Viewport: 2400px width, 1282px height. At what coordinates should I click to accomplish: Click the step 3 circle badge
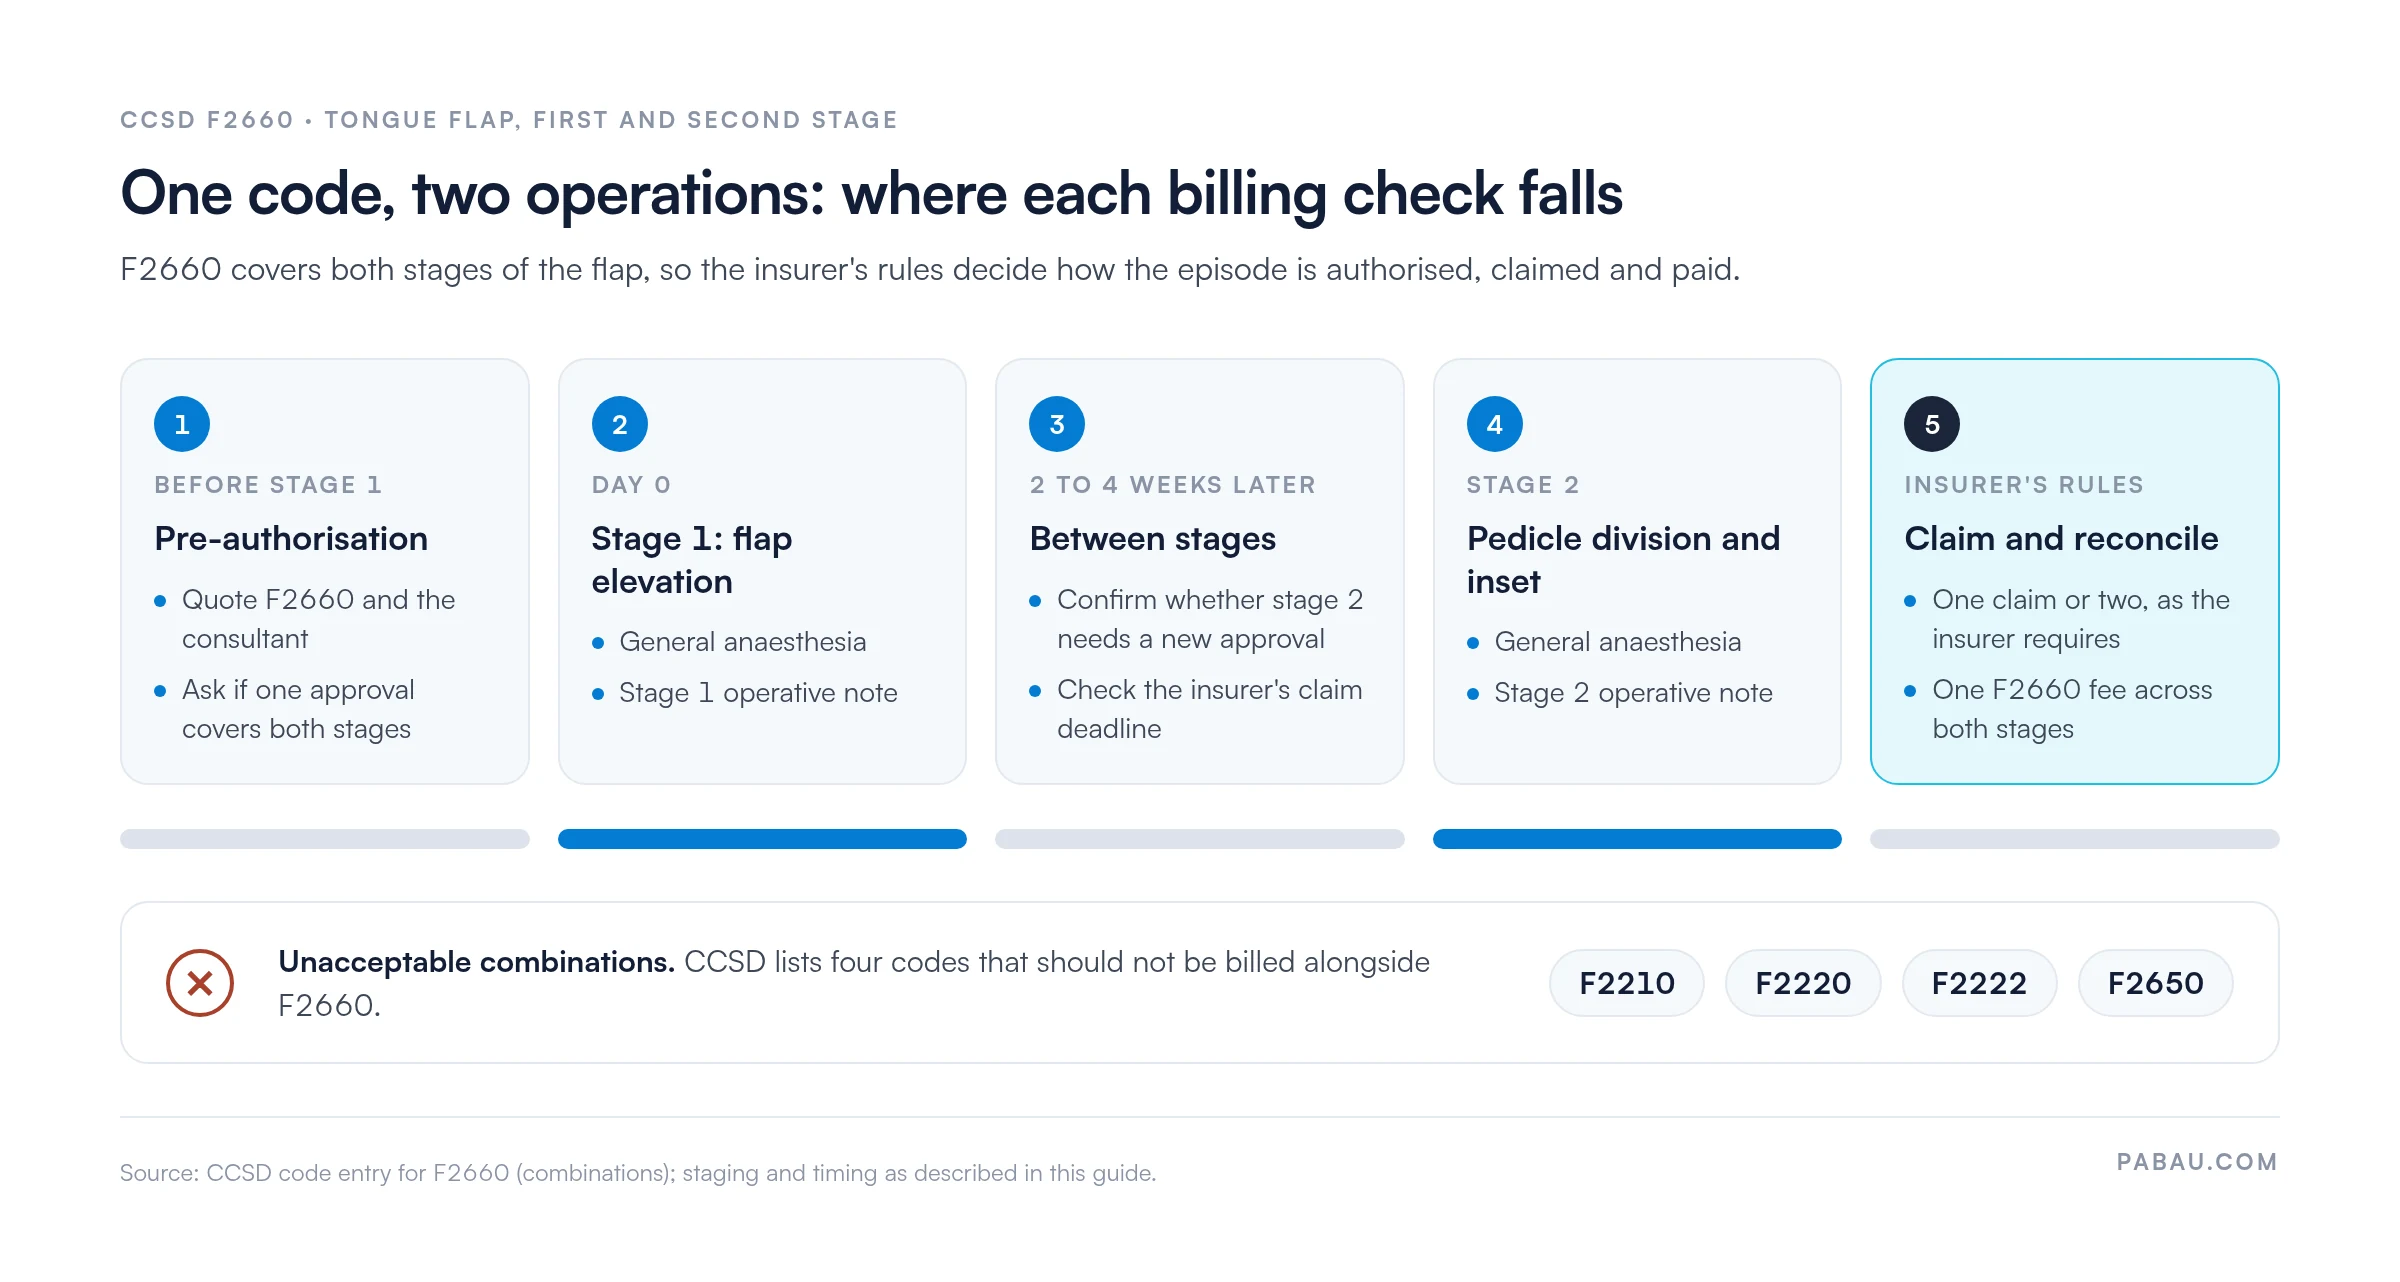[1057, 424]
